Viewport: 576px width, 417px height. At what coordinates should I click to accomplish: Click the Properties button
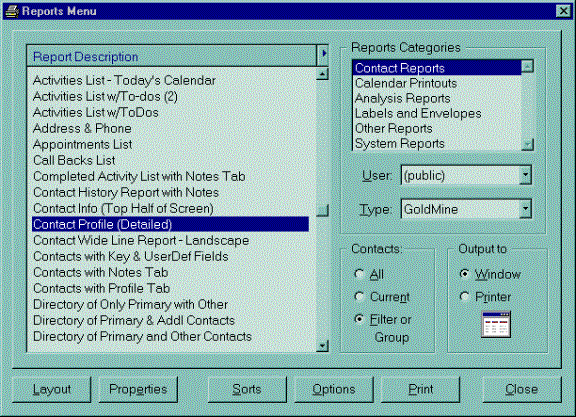click(x=138, y=389)
